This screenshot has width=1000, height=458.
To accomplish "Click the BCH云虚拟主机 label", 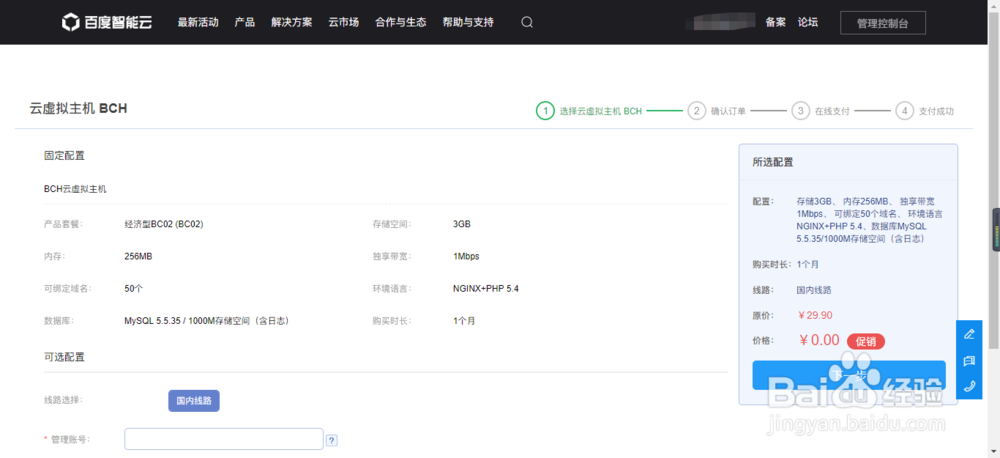I will click(x=75, y=189).
